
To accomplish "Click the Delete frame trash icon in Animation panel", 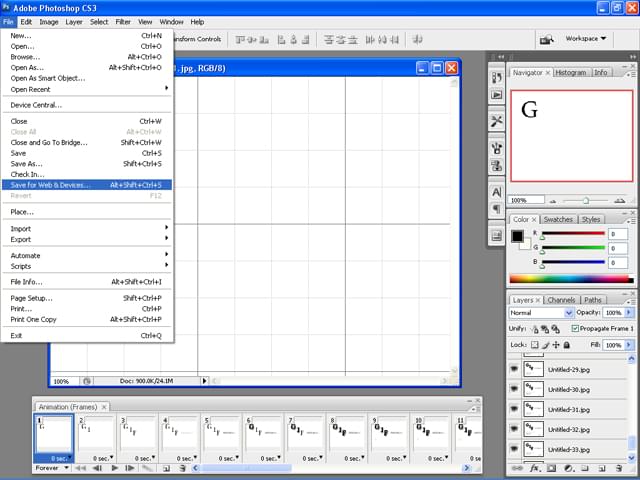I will 183,468.
